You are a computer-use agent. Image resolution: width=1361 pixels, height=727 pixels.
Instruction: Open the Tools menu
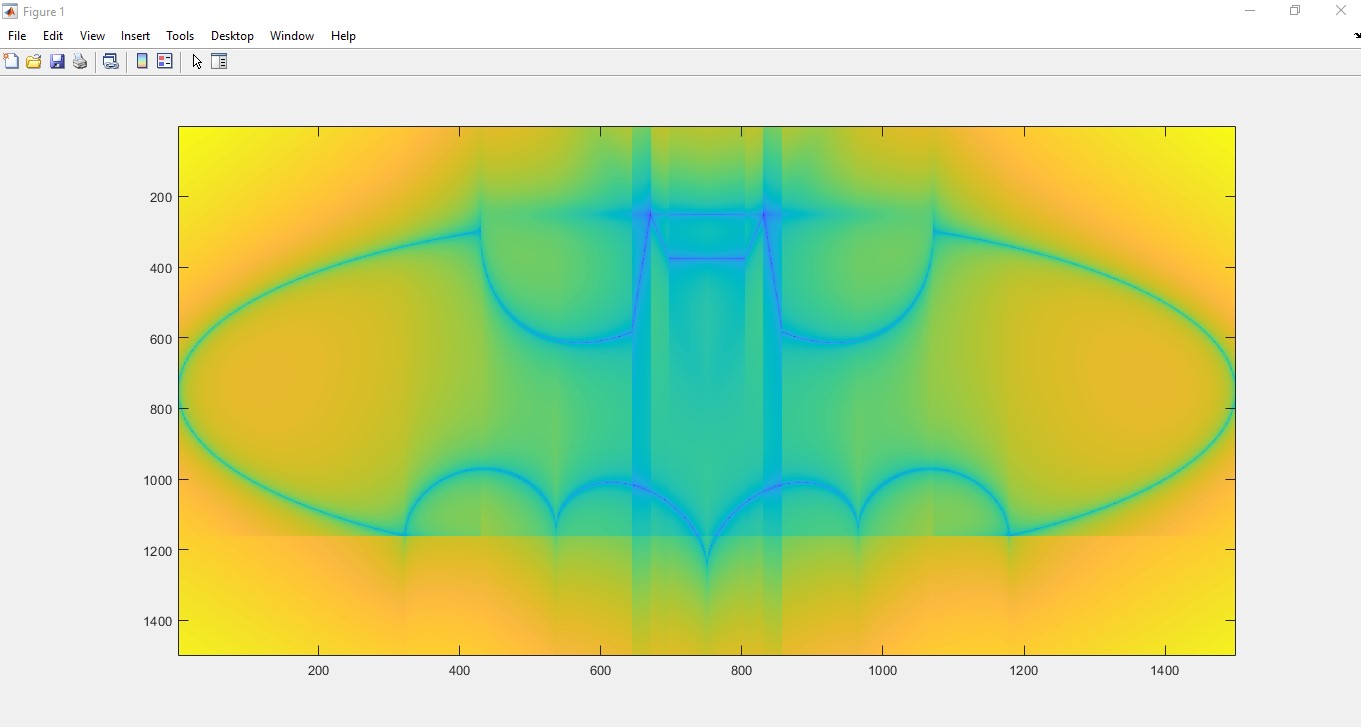pyautogui.click(x=180, y=36)
